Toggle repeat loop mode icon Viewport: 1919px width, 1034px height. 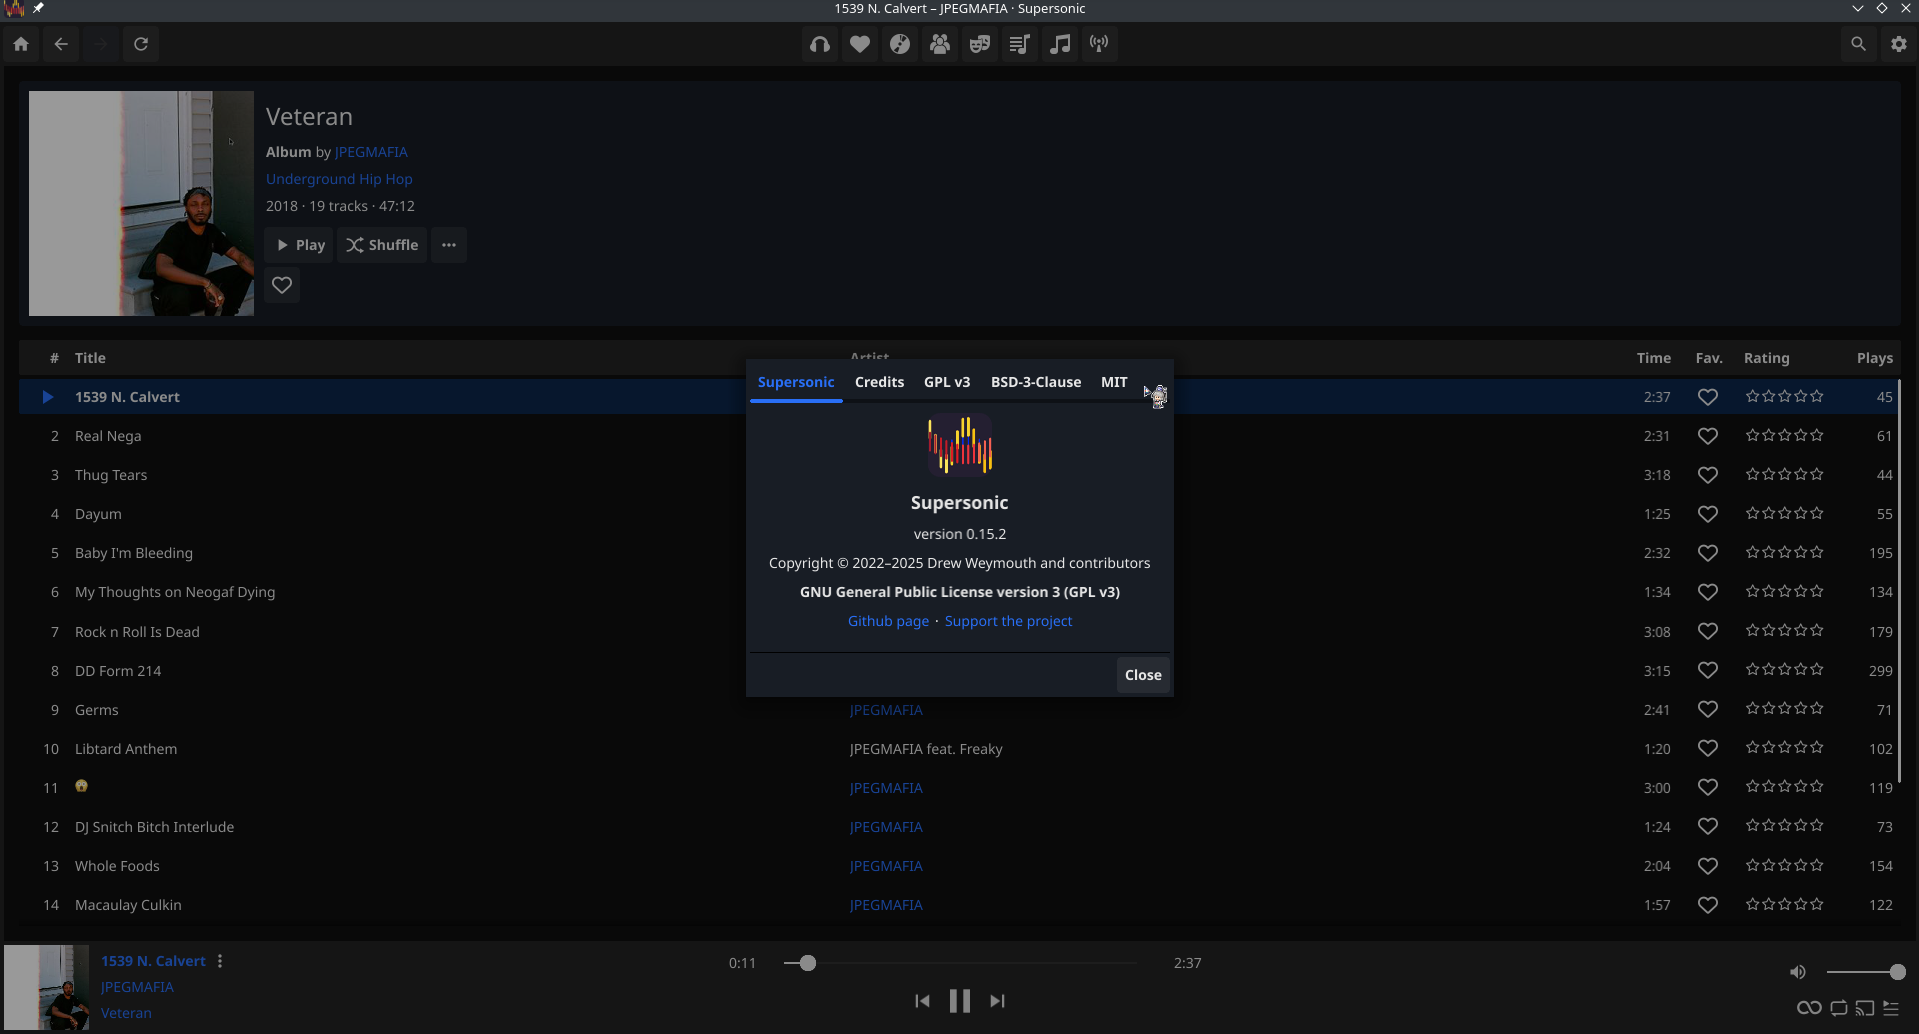pyautogui.click(x=1839, y=1008)
